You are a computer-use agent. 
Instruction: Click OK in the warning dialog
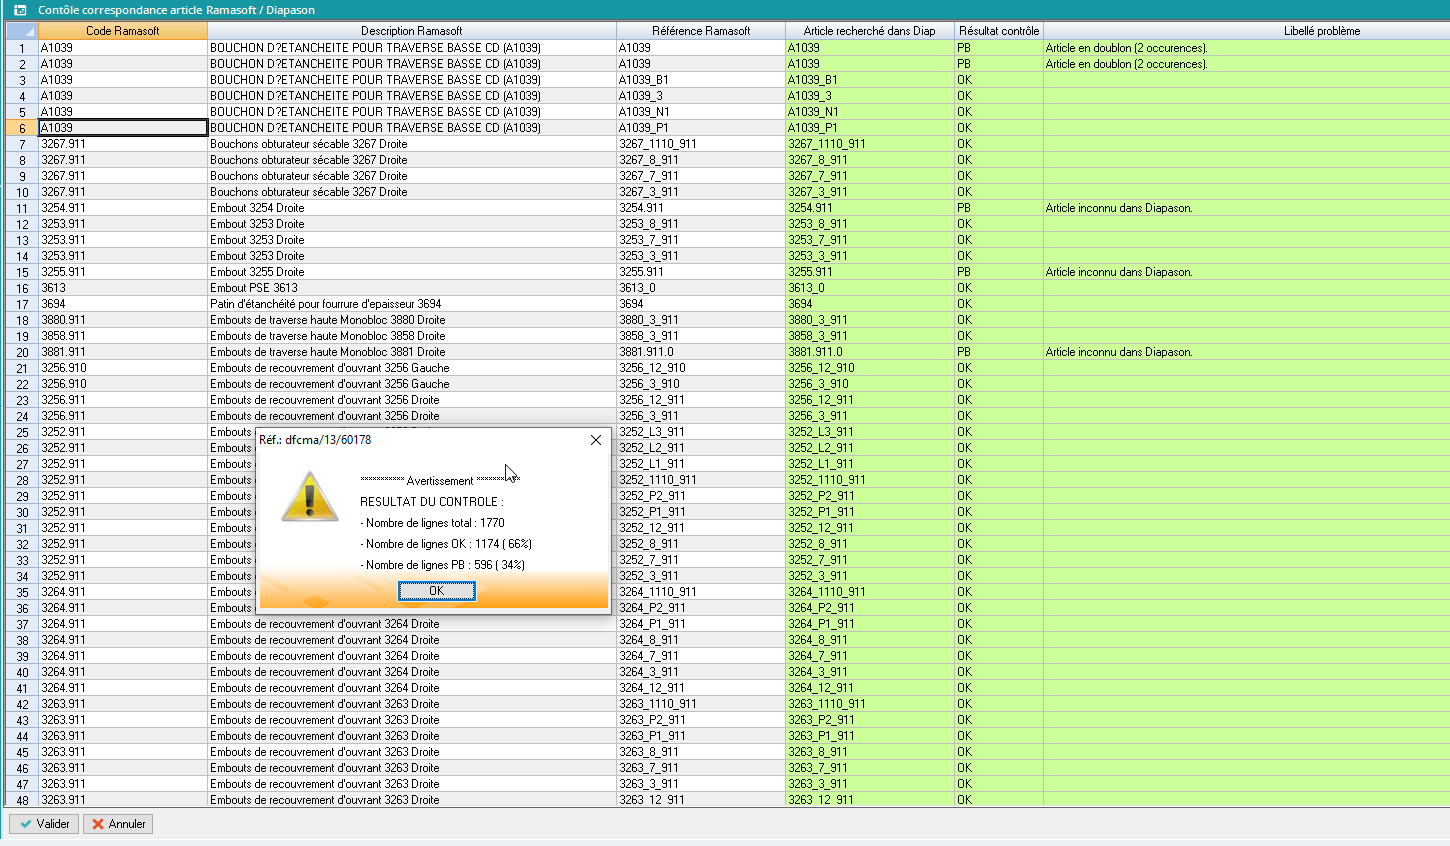point(436,591)
